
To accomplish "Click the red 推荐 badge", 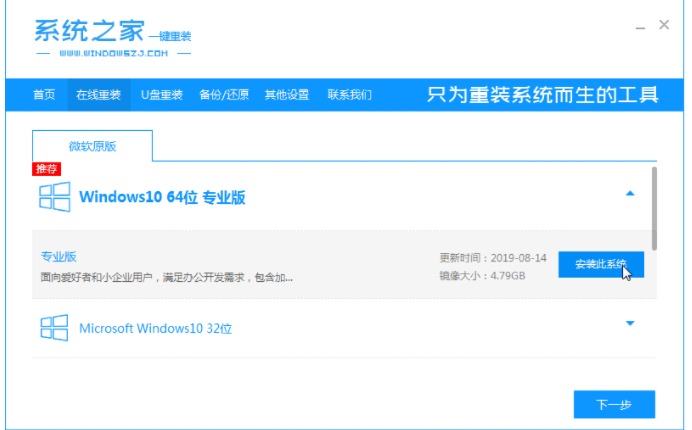I will (x=46, y=169).
